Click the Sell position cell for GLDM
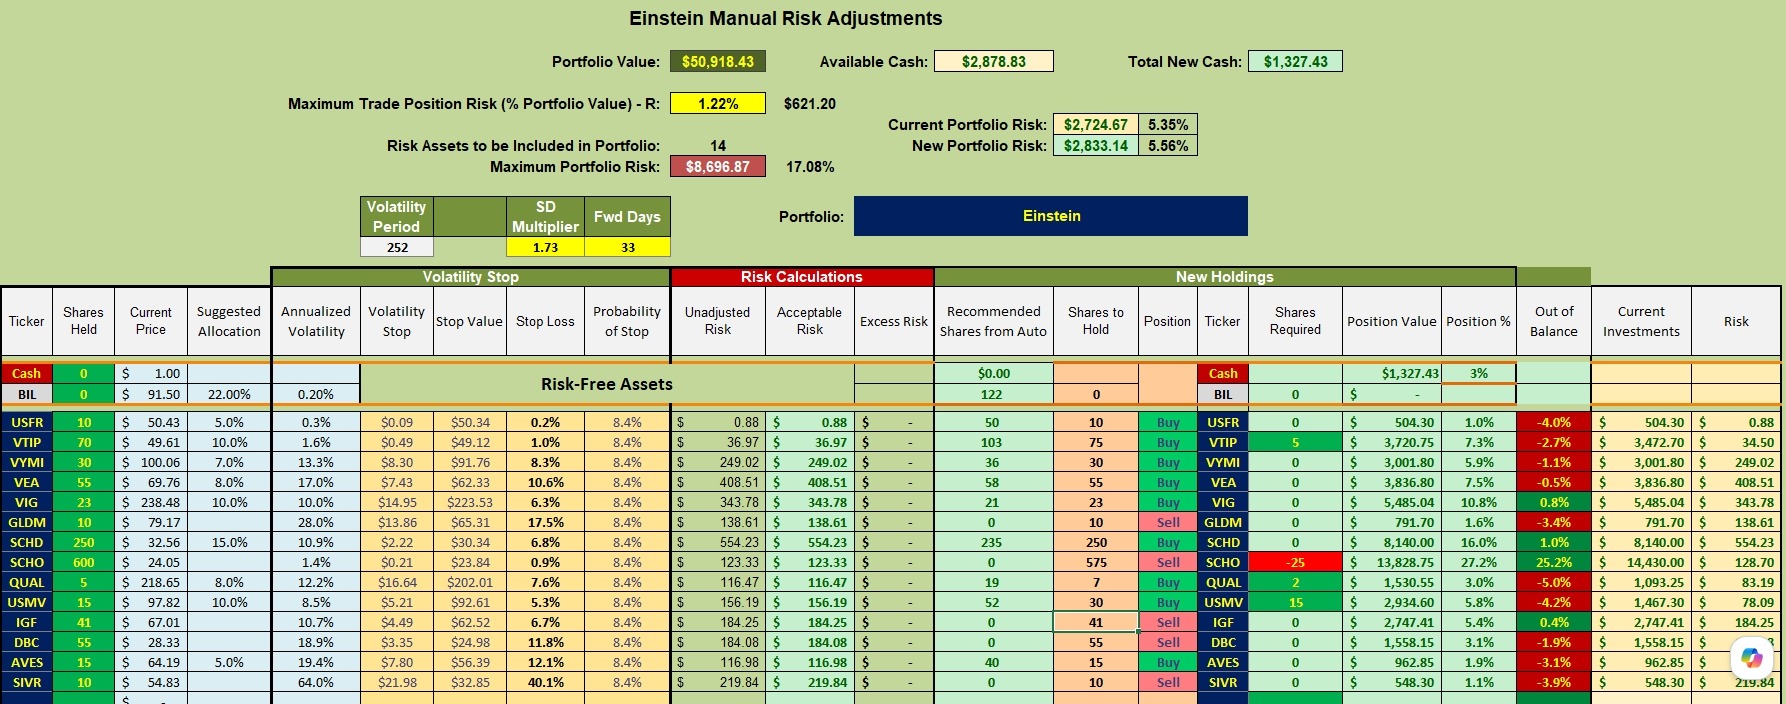 point(1168,522)
